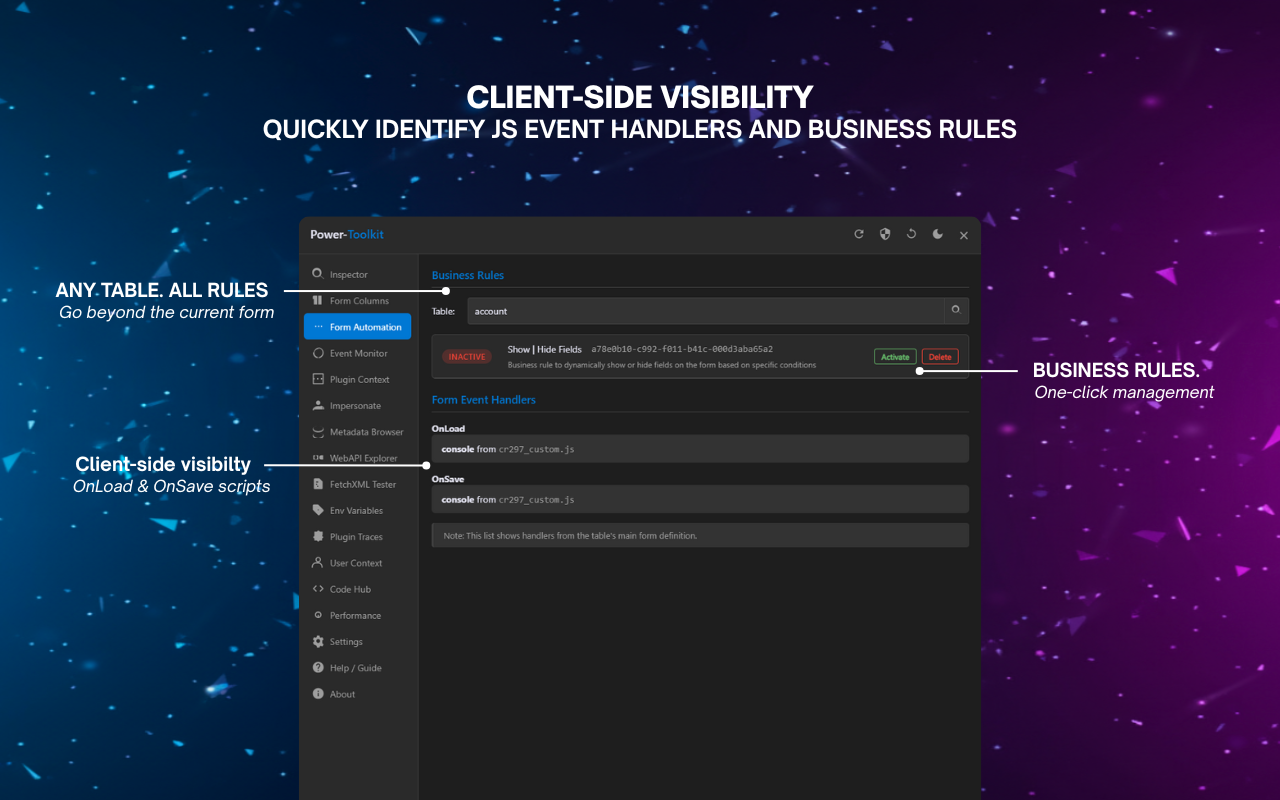Click the User Context icon in the sidebar
Viewport: 1280px width, 800px height.
[x=318, y=563]
